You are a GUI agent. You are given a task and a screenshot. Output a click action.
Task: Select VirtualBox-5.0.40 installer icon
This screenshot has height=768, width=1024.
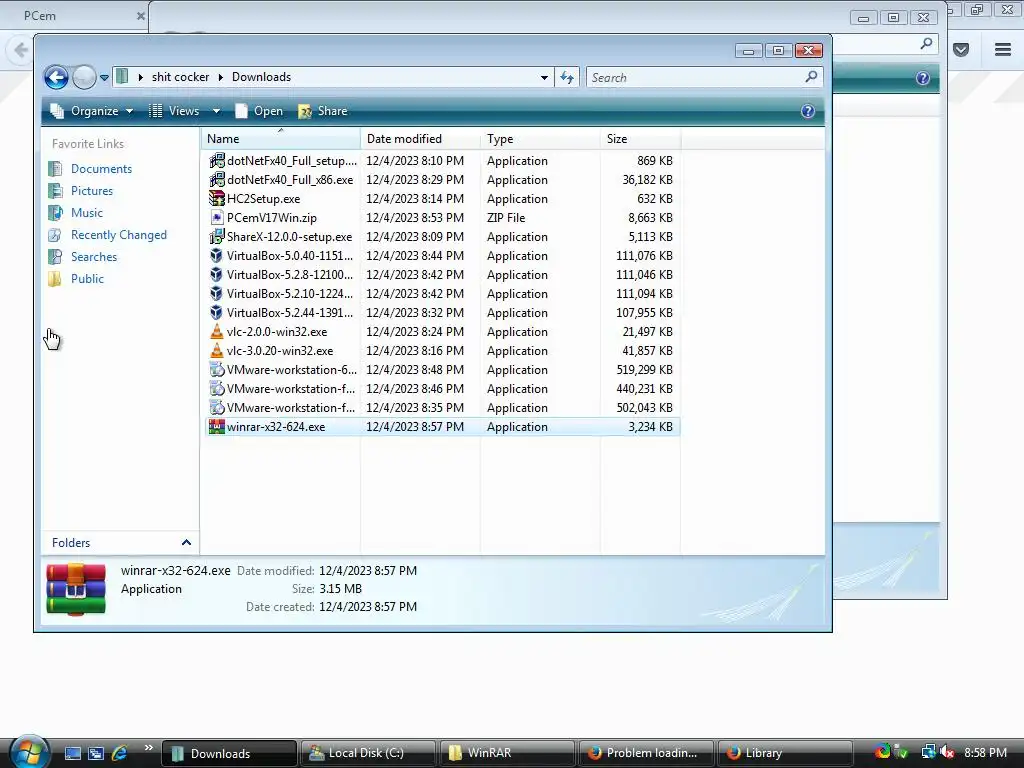pos(217,255)
